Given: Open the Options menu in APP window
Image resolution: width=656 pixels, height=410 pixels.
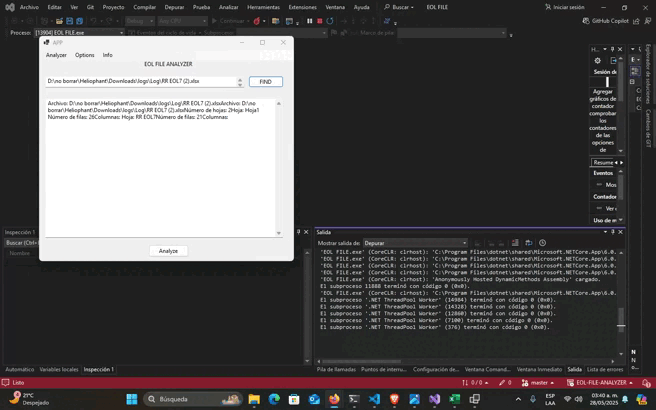Looking at the screenshot, I should coord(84,55).
